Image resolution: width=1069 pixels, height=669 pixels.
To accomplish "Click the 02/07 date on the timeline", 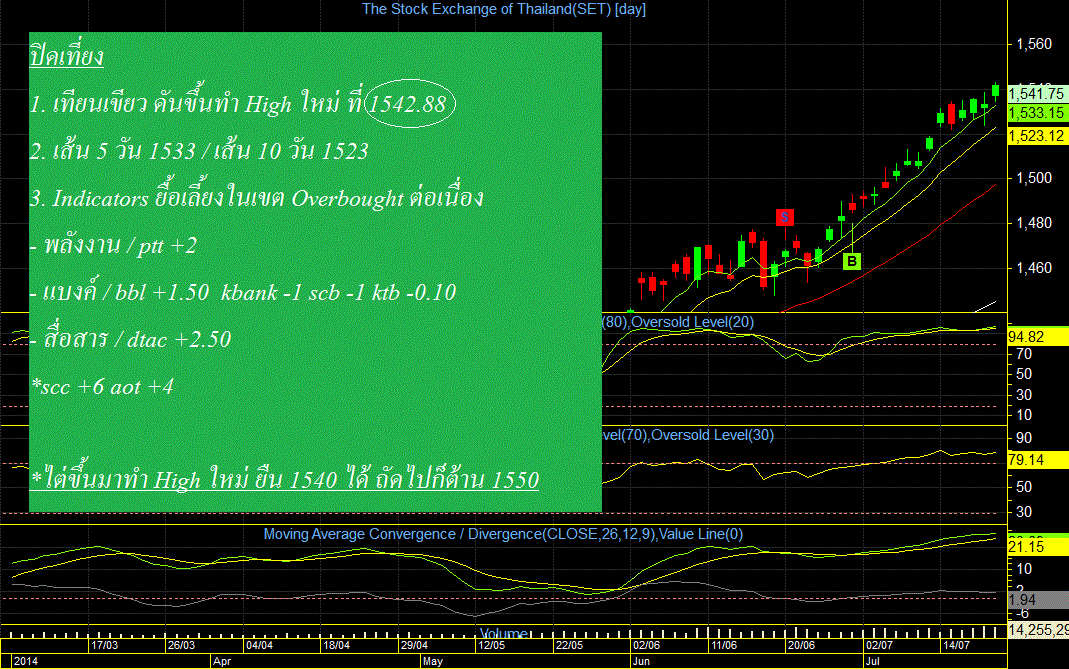I will (879, 645).
